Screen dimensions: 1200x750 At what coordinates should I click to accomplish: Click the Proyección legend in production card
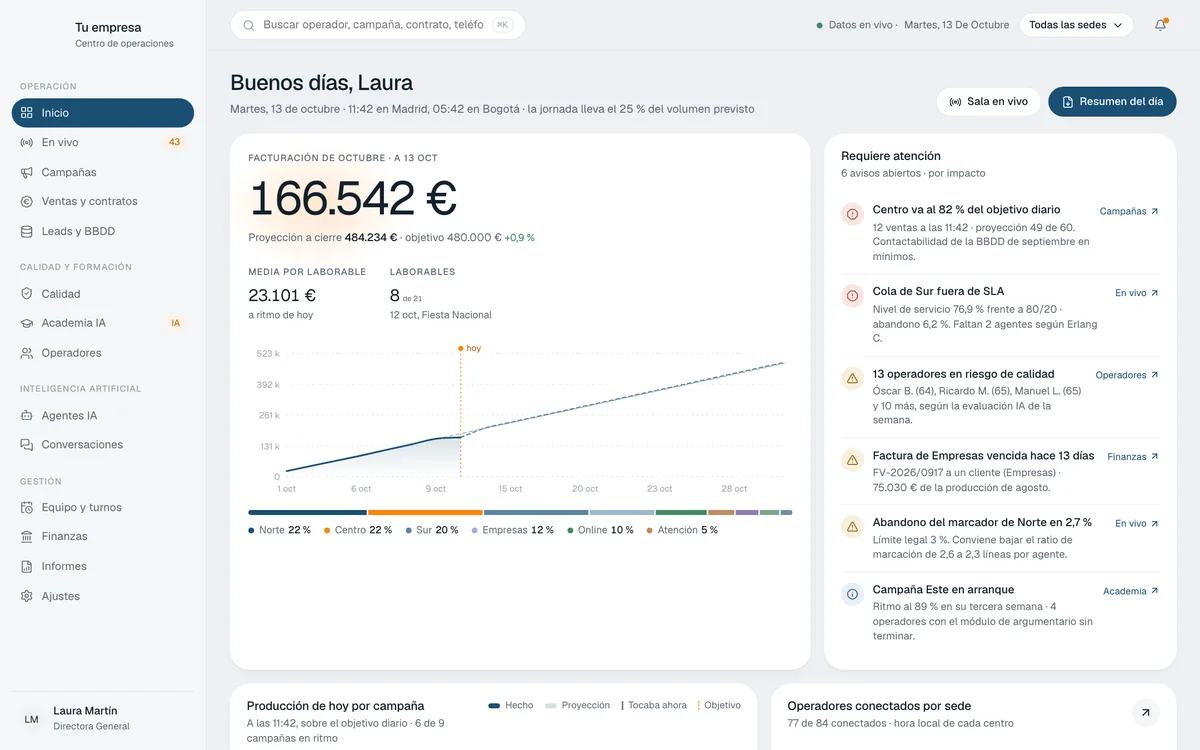tap(578, 705)
